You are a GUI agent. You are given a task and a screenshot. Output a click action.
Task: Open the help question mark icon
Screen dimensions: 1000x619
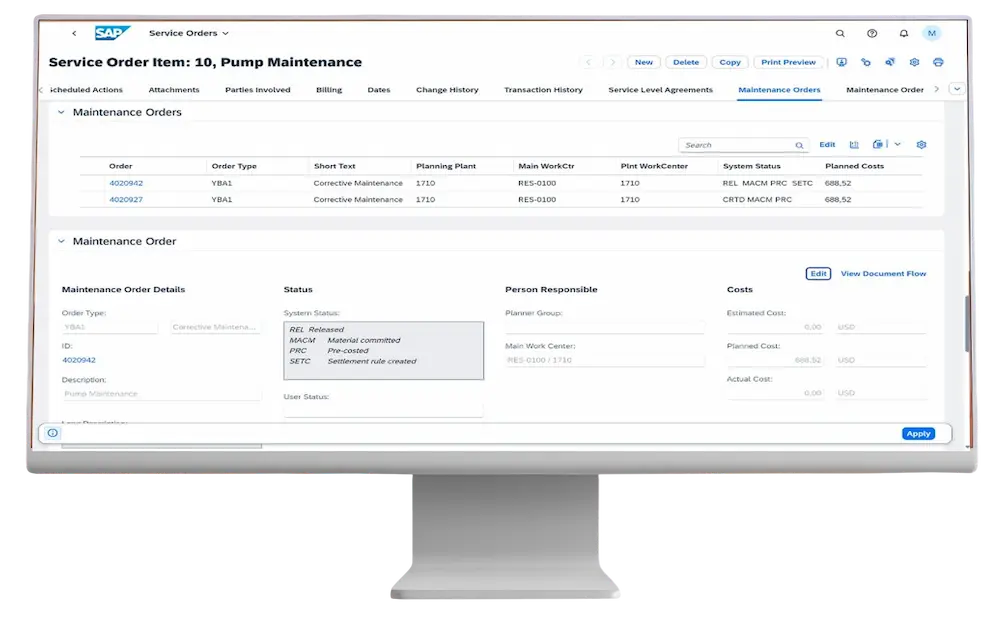click(872, 33)
